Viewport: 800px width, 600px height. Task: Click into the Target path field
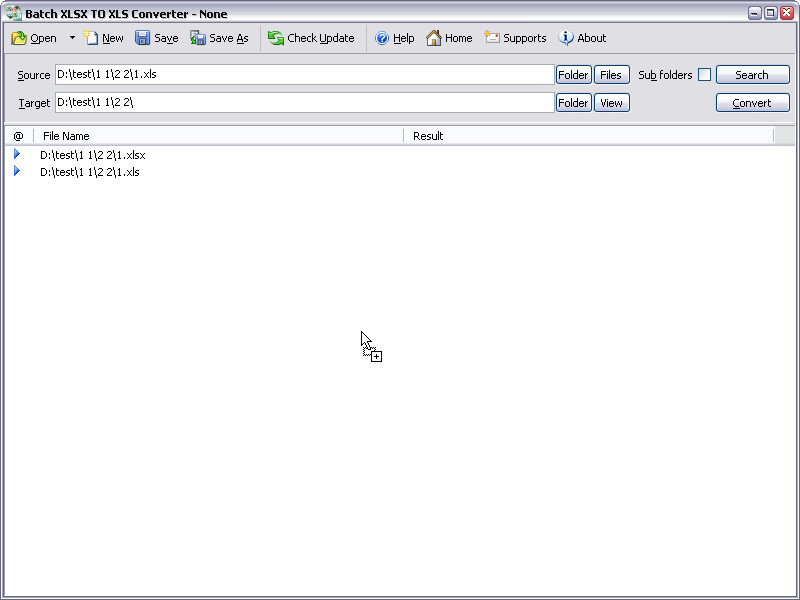click(x=305, y=103)
